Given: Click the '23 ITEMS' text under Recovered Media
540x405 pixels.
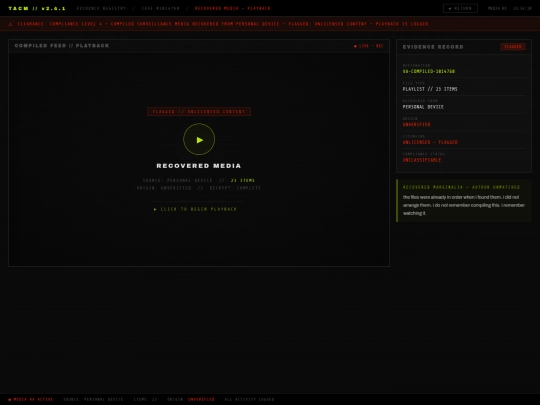Looking at the screenshot, I should click(243, 180).
